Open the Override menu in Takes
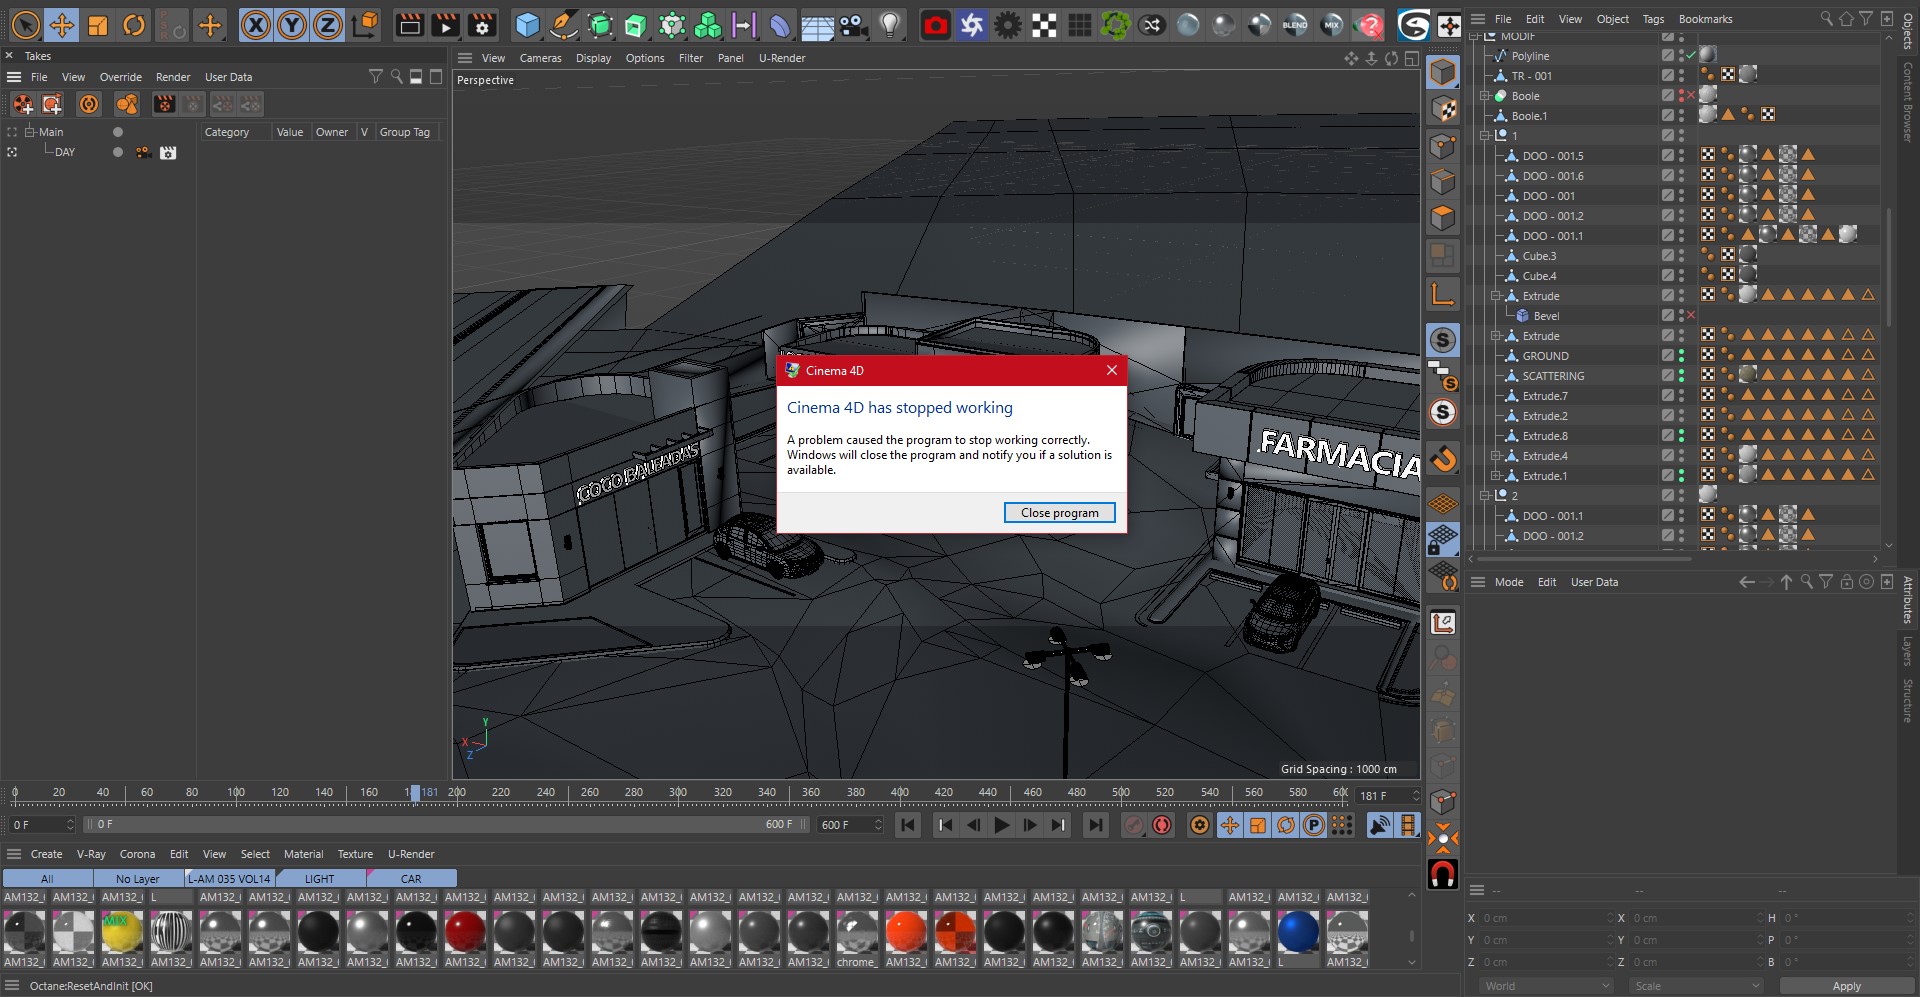The height and width of the screenshot is (997, 1920). click(x=120, y=77)
